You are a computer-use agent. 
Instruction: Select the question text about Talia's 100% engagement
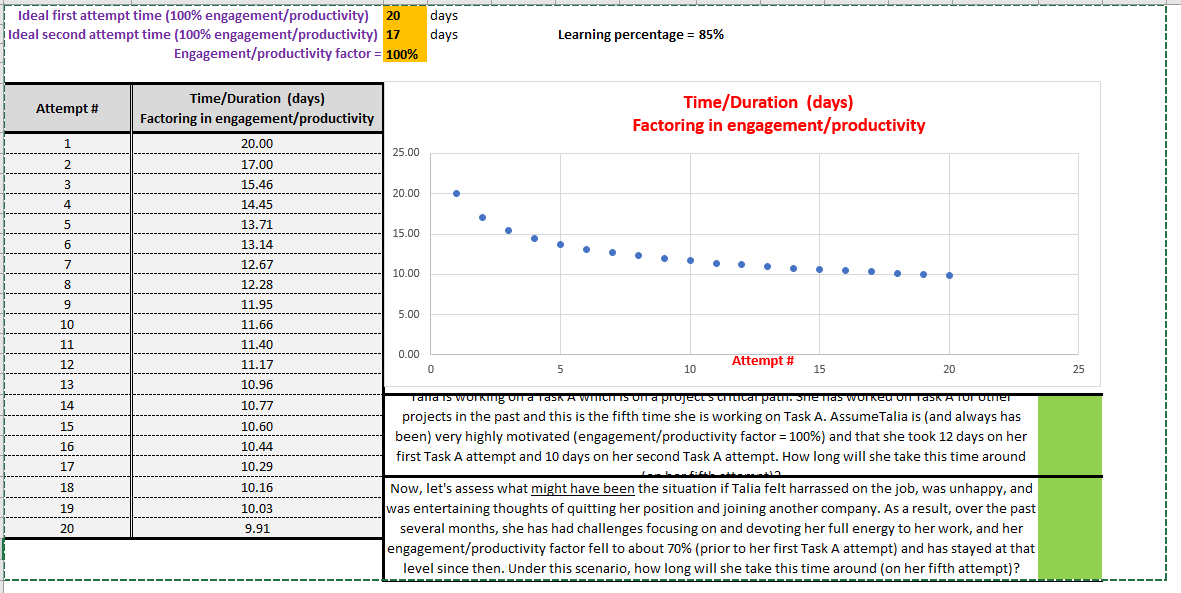tap(710, 436)
